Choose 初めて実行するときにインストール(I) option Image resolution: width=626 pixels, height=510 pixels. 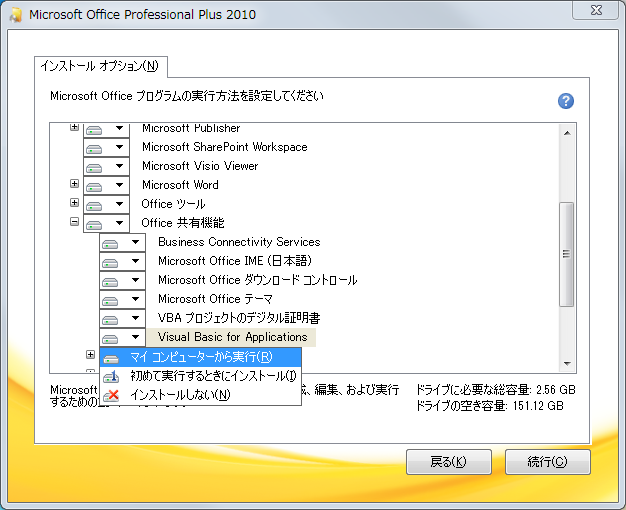click(x=200, y=376)
